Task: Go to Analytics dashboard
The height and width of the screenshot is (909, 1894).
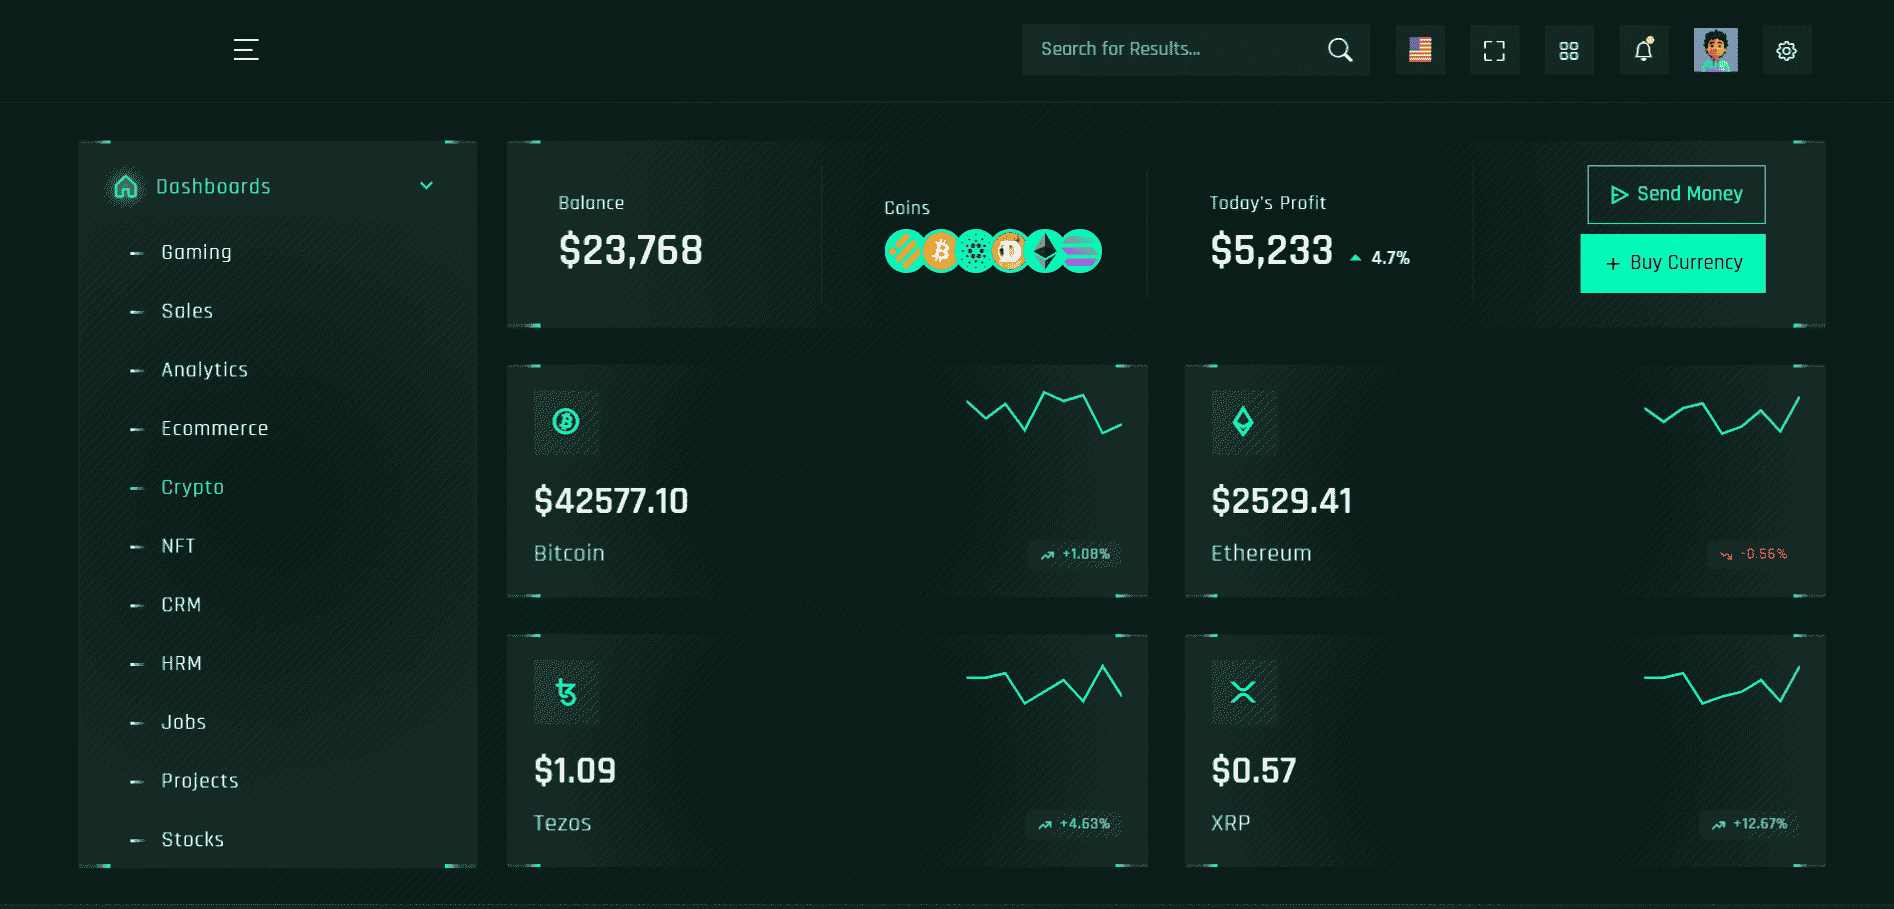Action: (204, 370)
